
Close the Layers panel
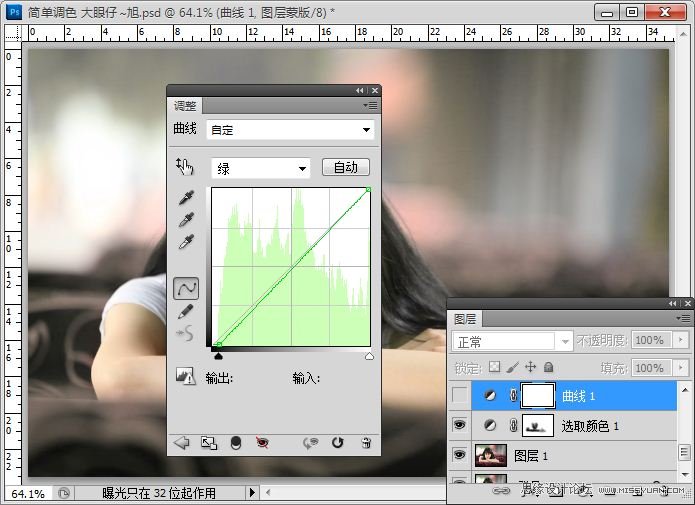(688, 303)
